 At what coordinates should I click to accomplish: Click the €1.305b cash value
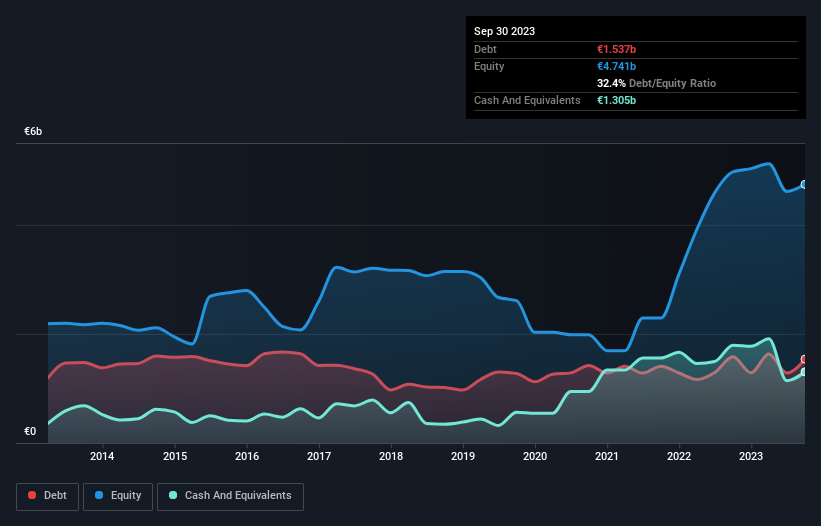tap(616, 100)
